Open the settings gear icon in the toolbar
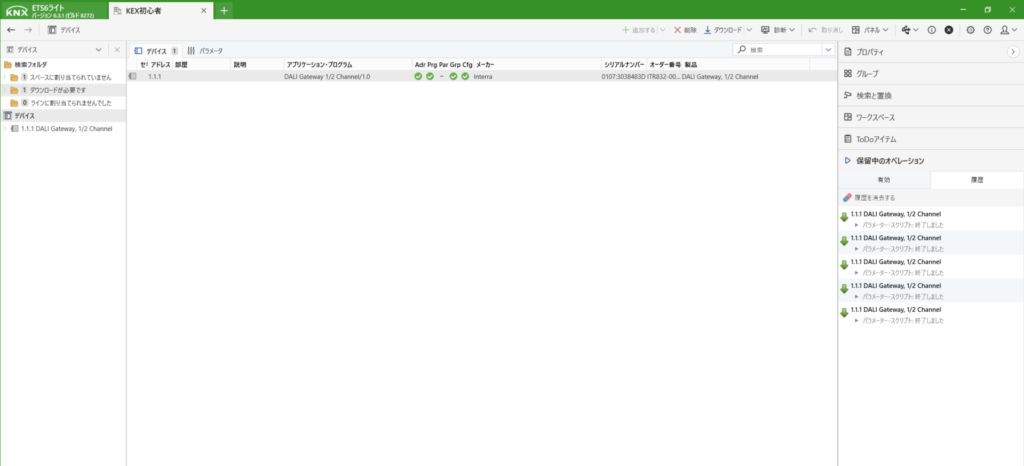Viewport: 1024px width, 466px height. click(970, 30)
